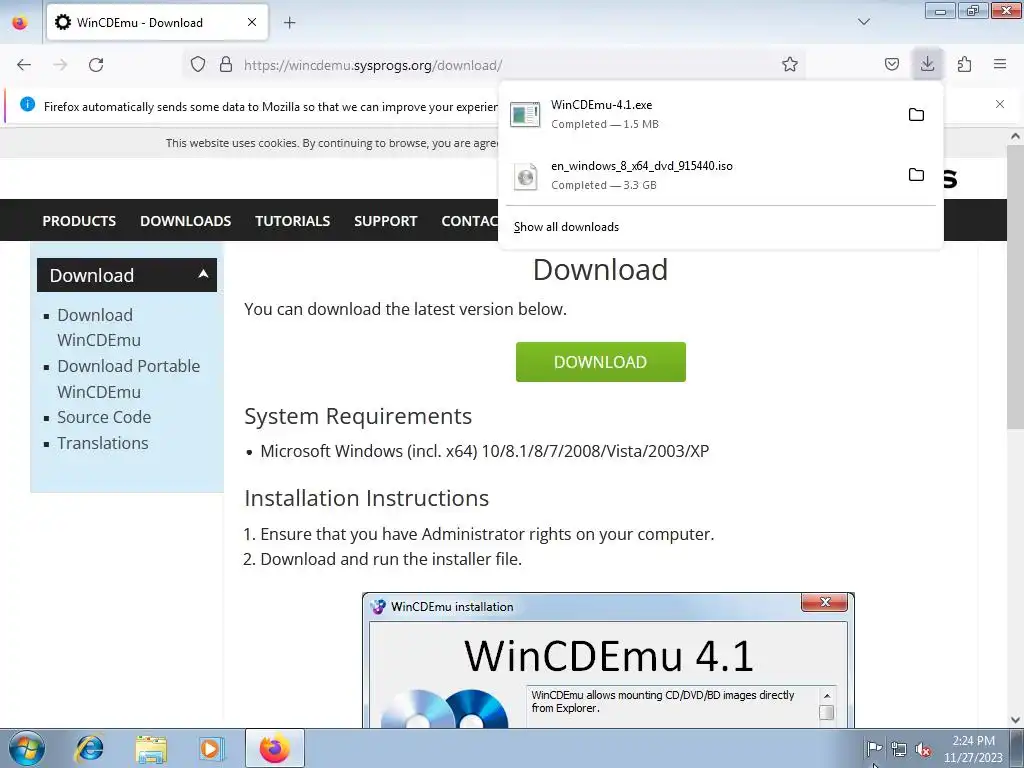
Task: Open the DOWNLOADS menu
Action: [185, 221]
